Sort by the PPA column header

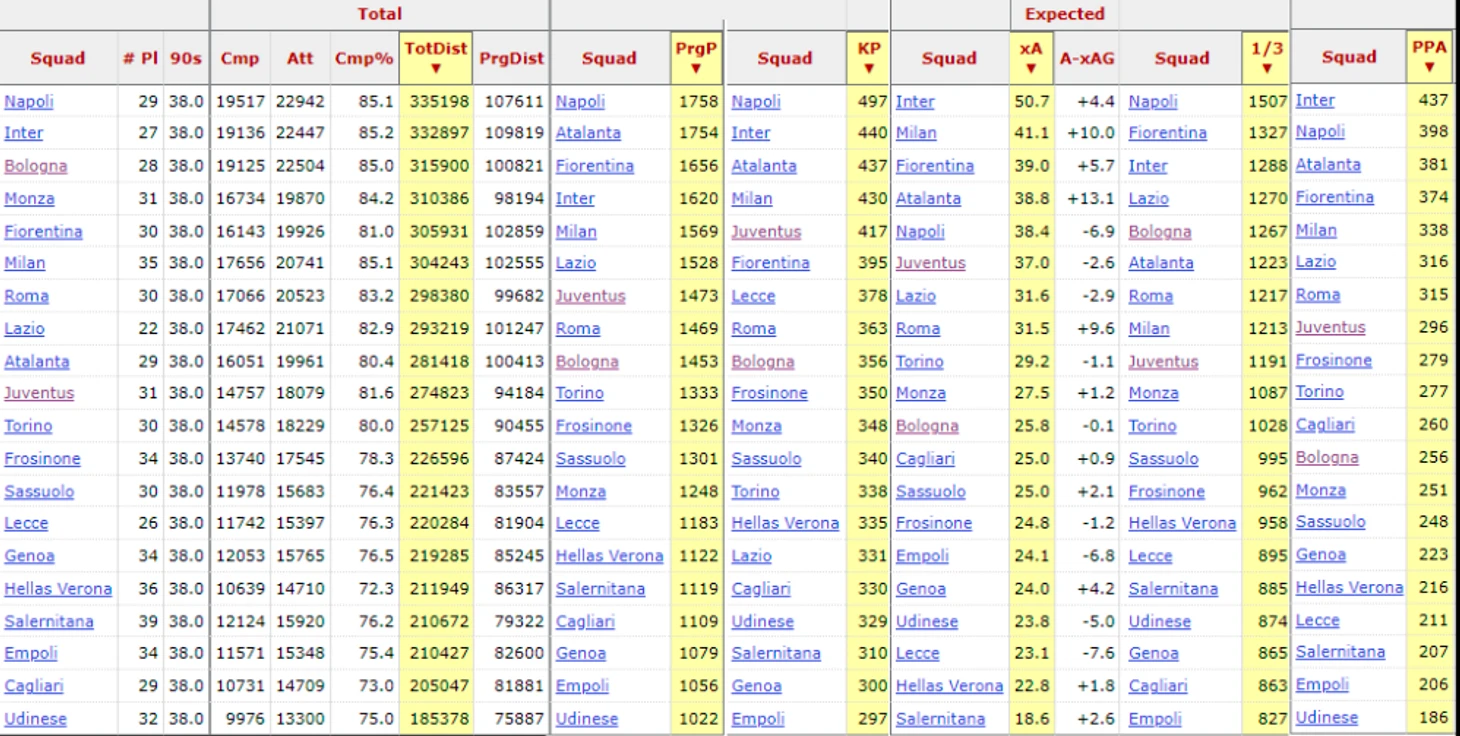pyautogui.click(x=1429, y=57)
